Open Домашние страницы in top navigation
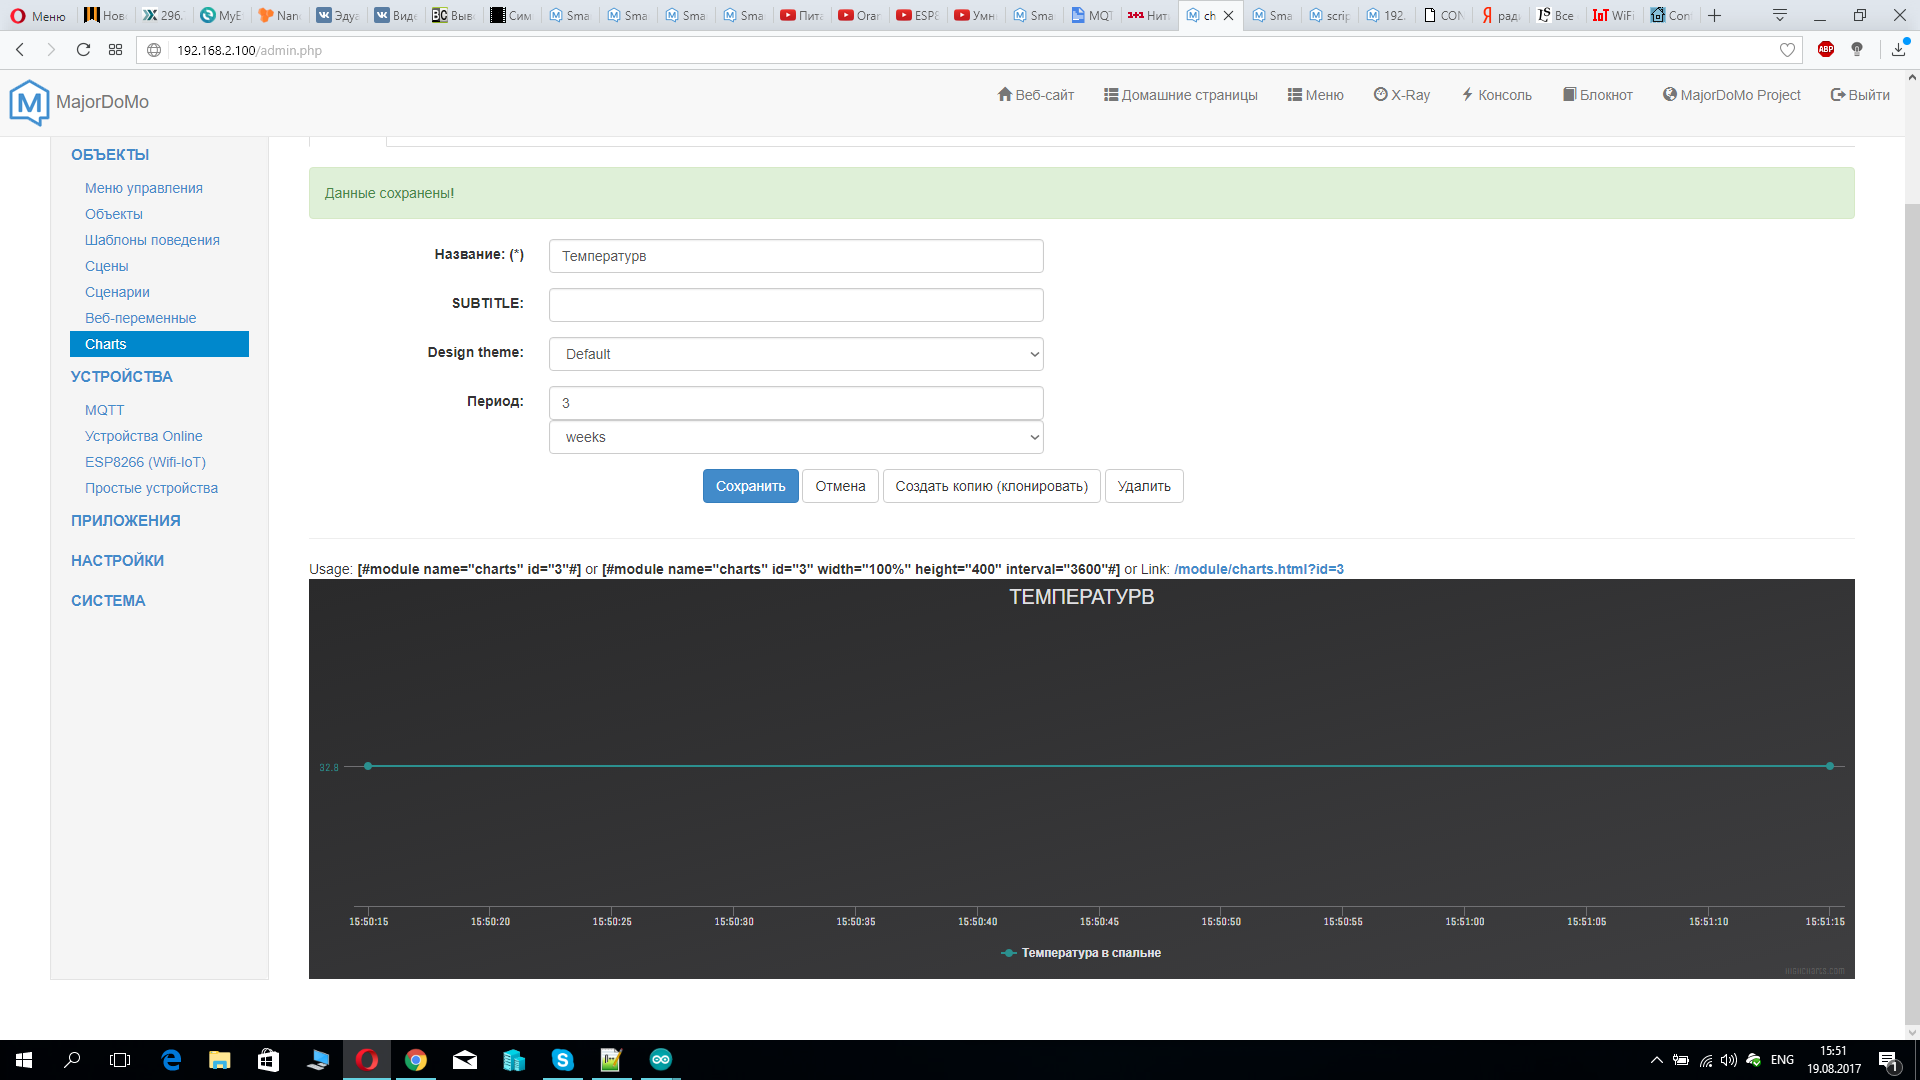Viewport: 1920px width, 1080px height. [1180, 95]
